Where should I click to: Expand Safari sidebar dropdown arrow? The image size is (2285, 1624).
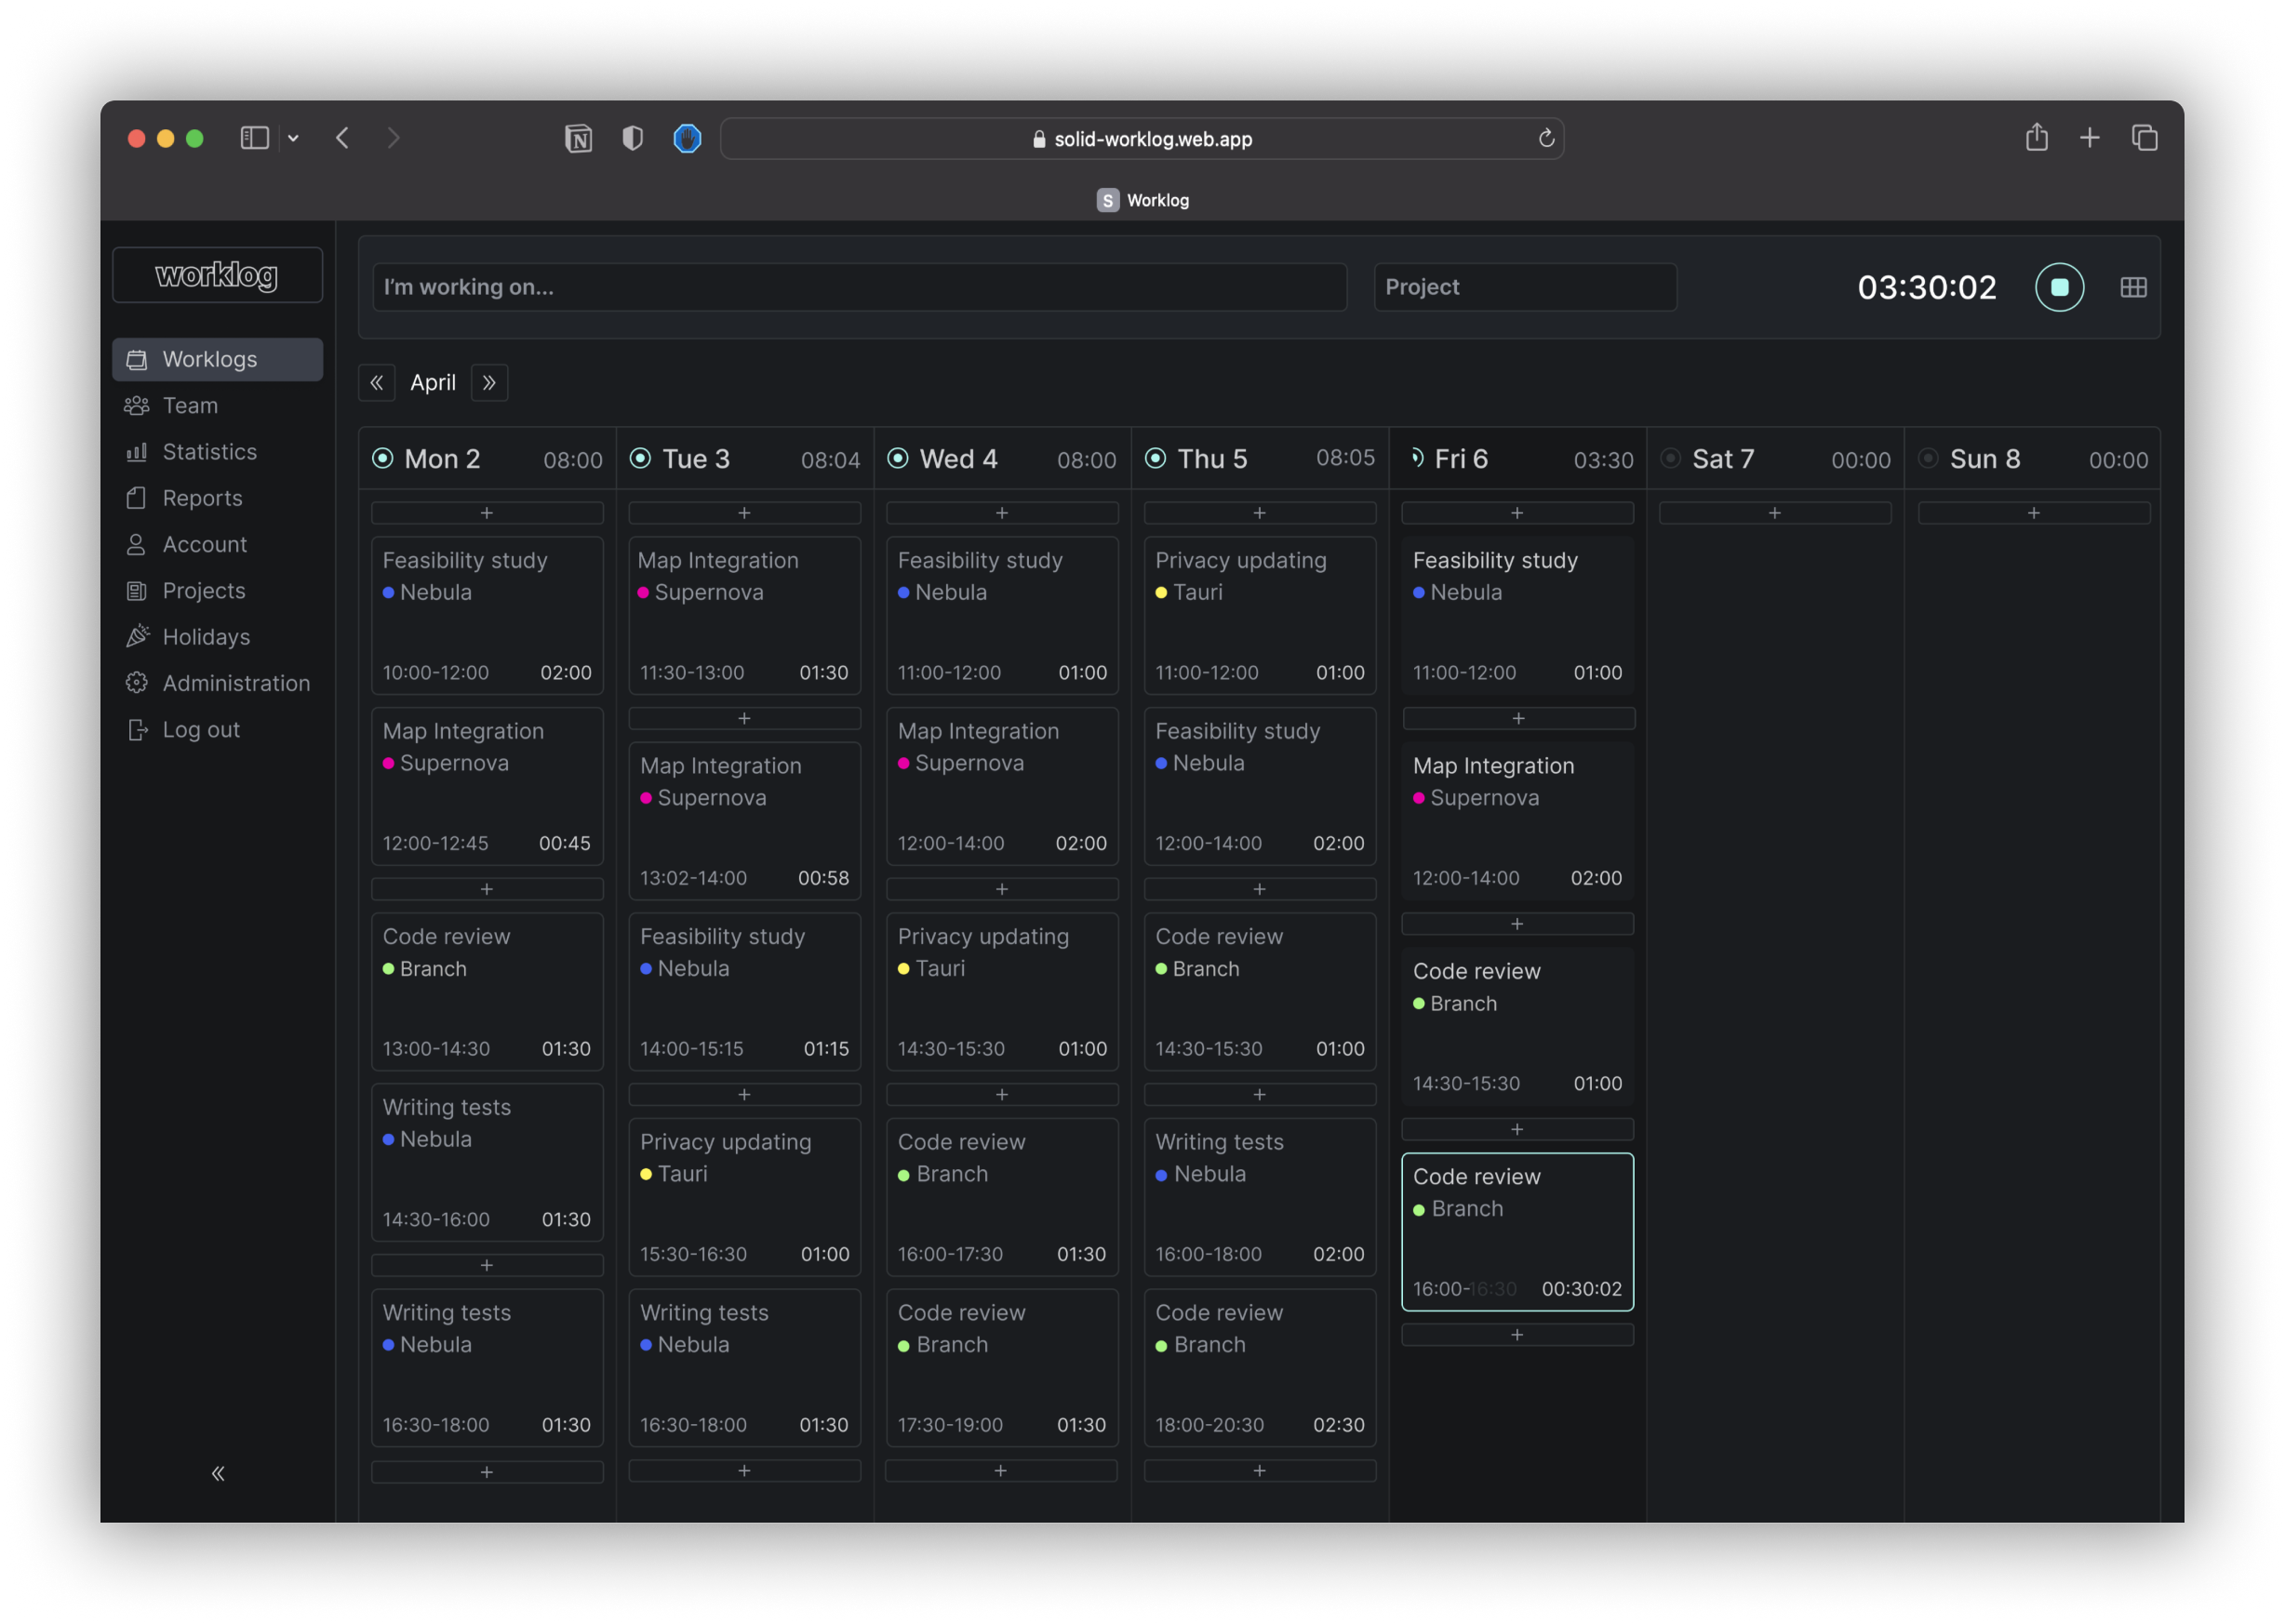click(x=293, y=138)
